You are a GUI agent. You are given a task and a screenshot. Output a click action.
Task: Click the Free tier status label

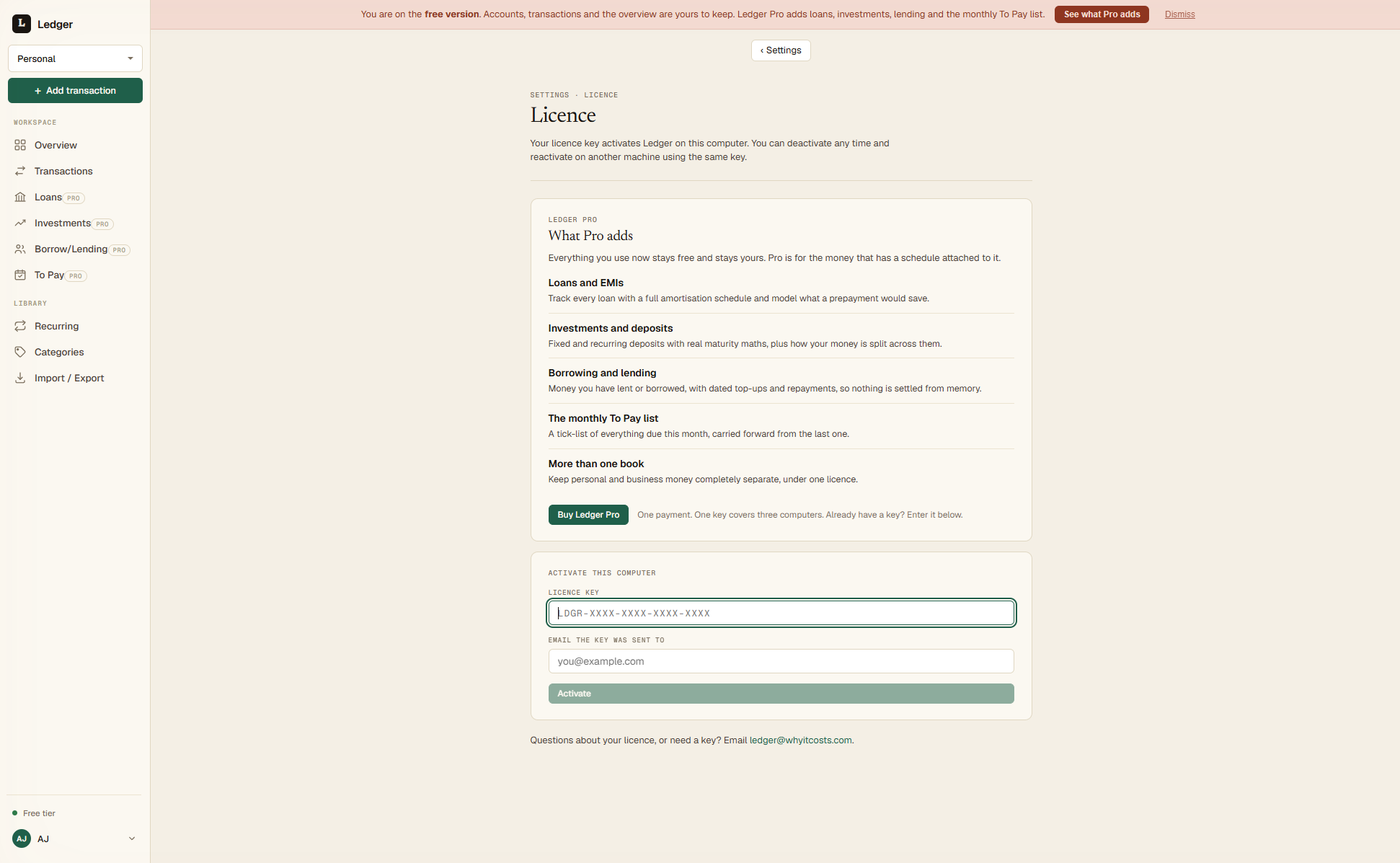point(39,814)
